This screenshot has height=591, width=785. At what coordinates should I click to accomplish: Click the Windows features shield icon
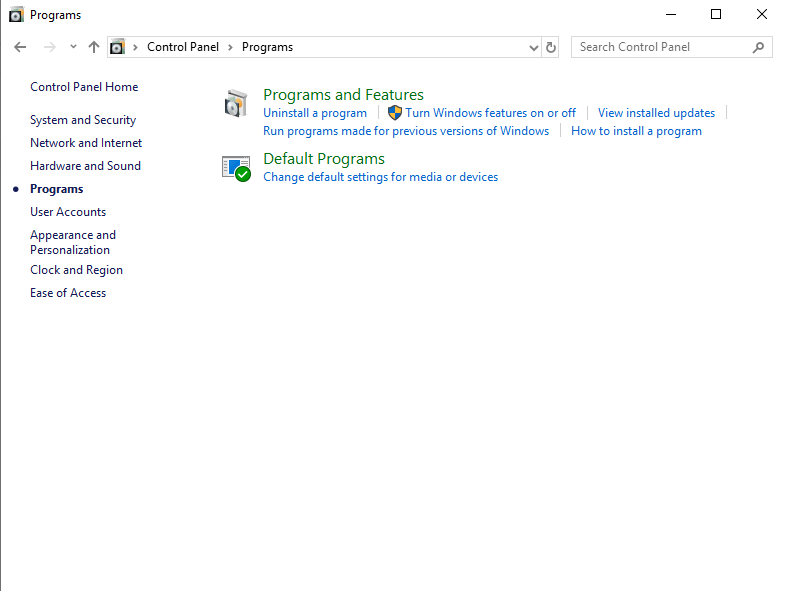395,113
